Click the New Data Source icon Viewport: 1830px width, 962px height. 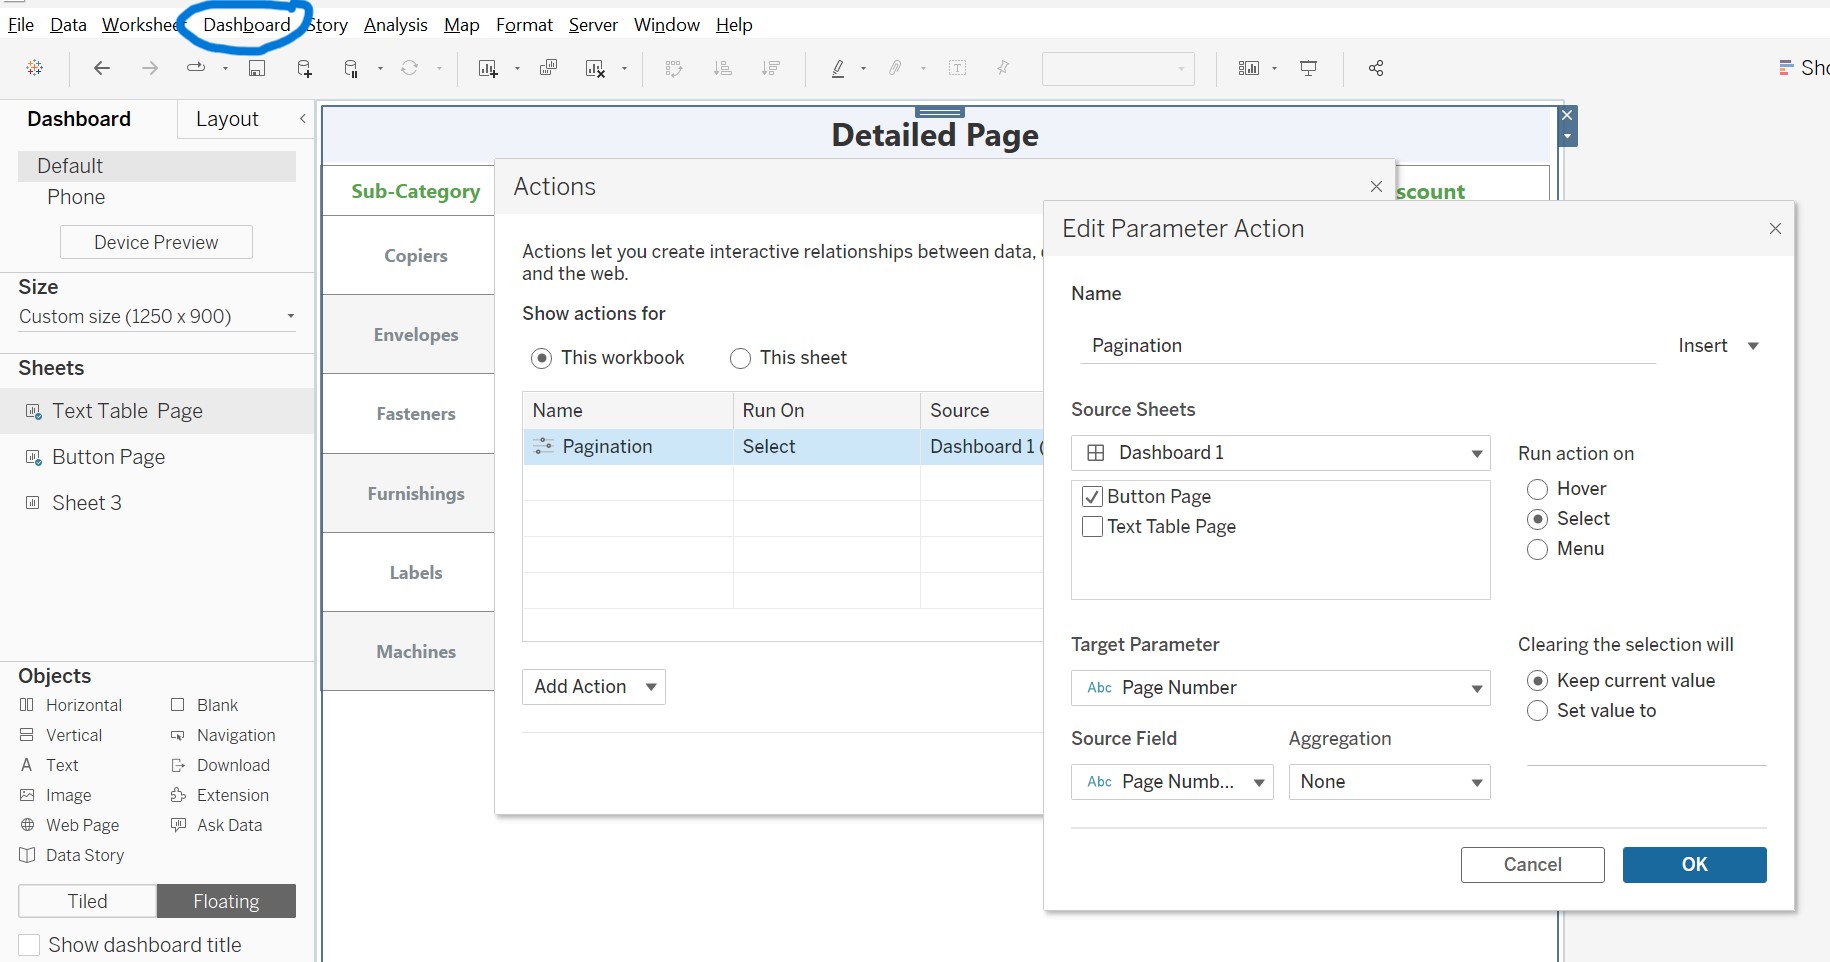click(304, 68)
